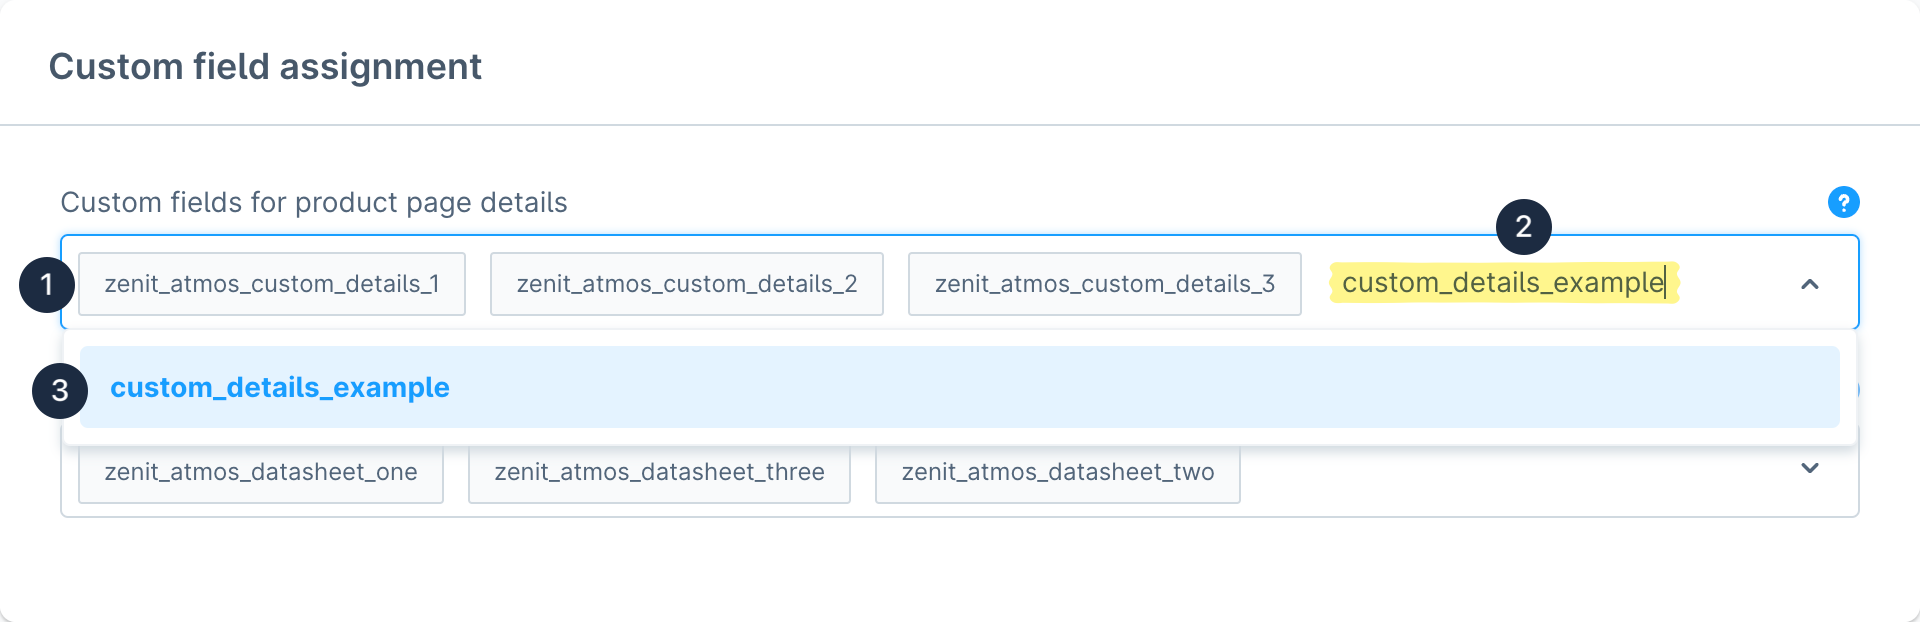Select the zenit_atmos_custom_details_3 tag
This screenshot has height=622, width=1920.
(1104, 284)
